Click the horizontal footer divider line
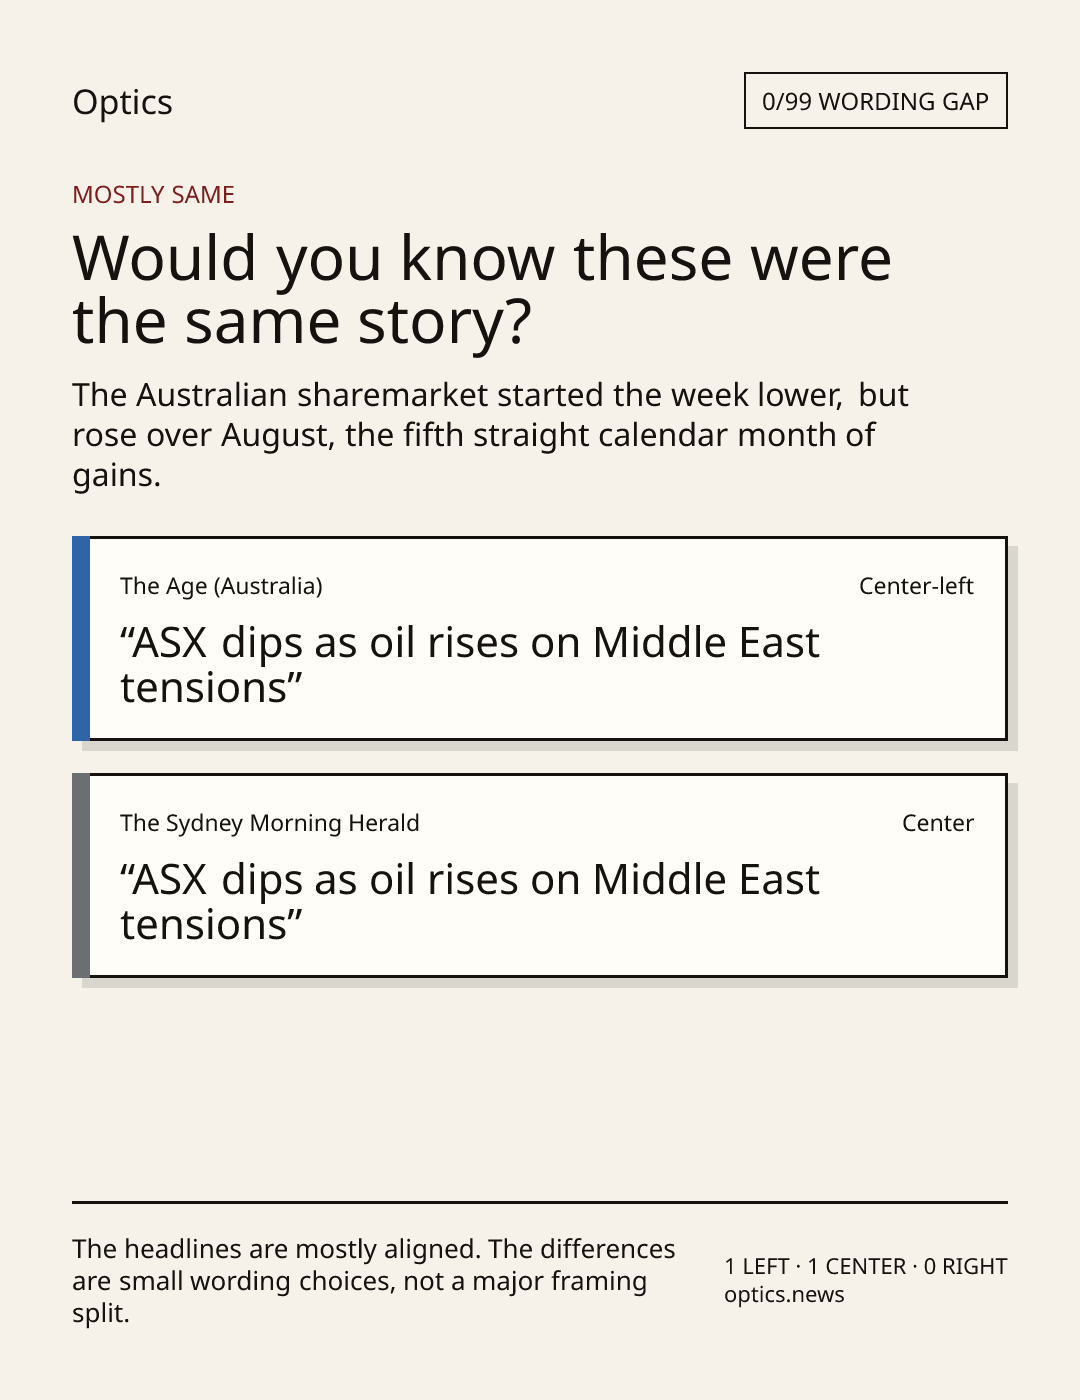This screenshot has width=1080, height=1400. [540, 1202]
